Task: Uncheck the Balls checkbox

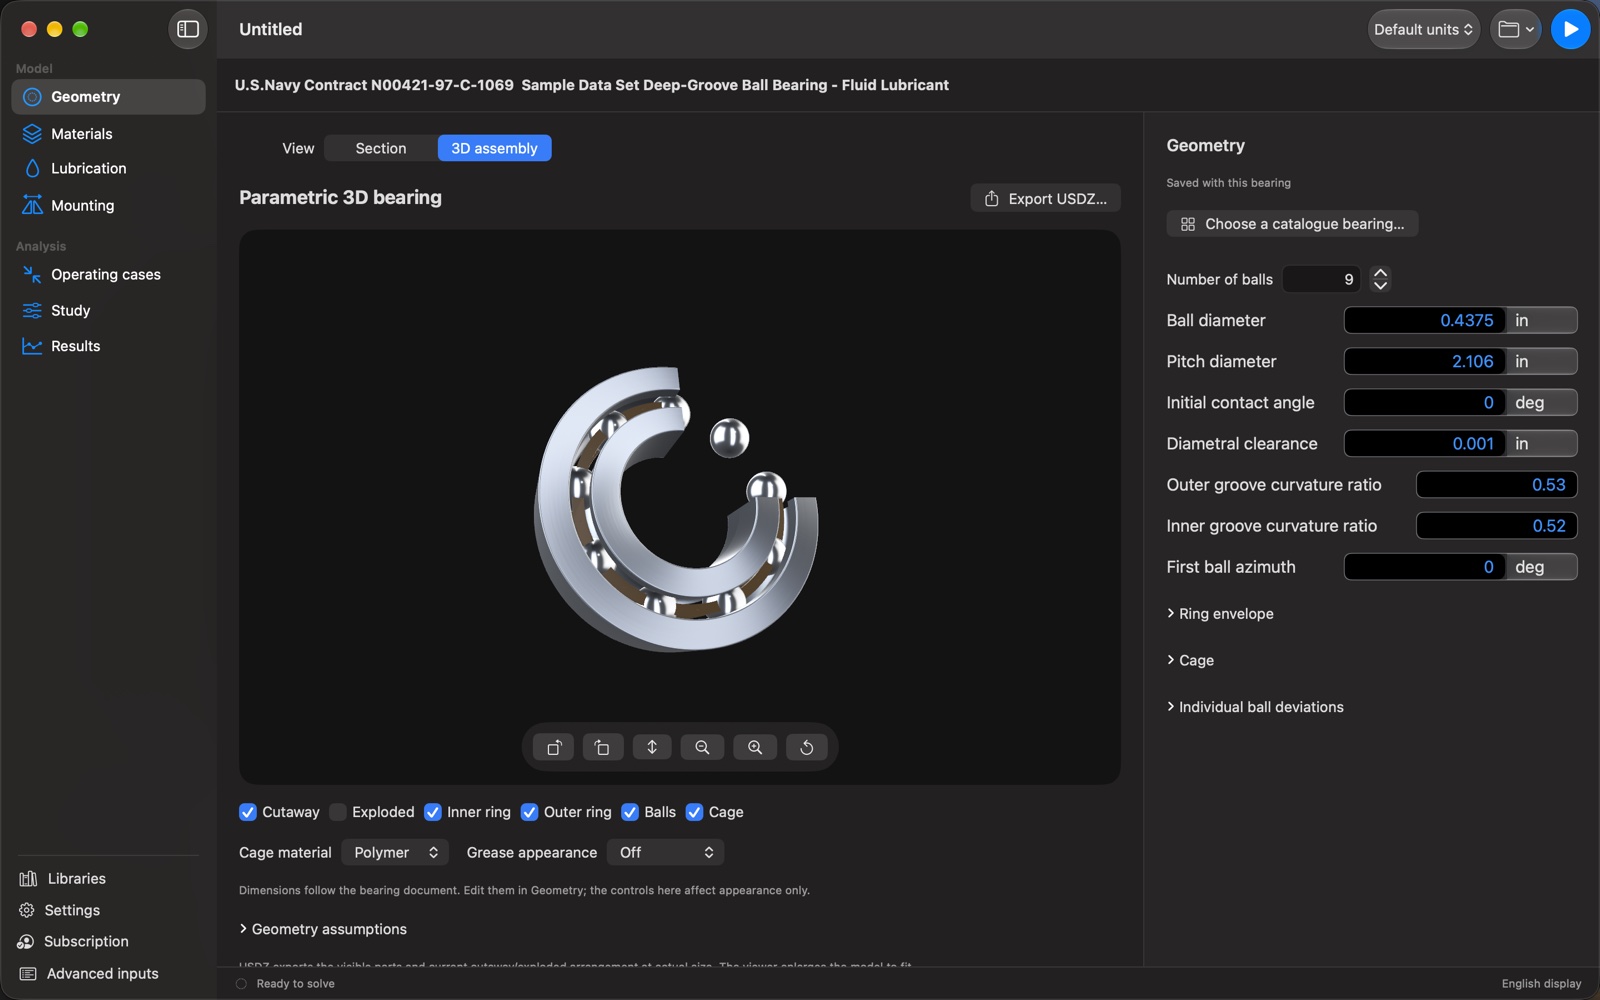Action: click(630, 812)
